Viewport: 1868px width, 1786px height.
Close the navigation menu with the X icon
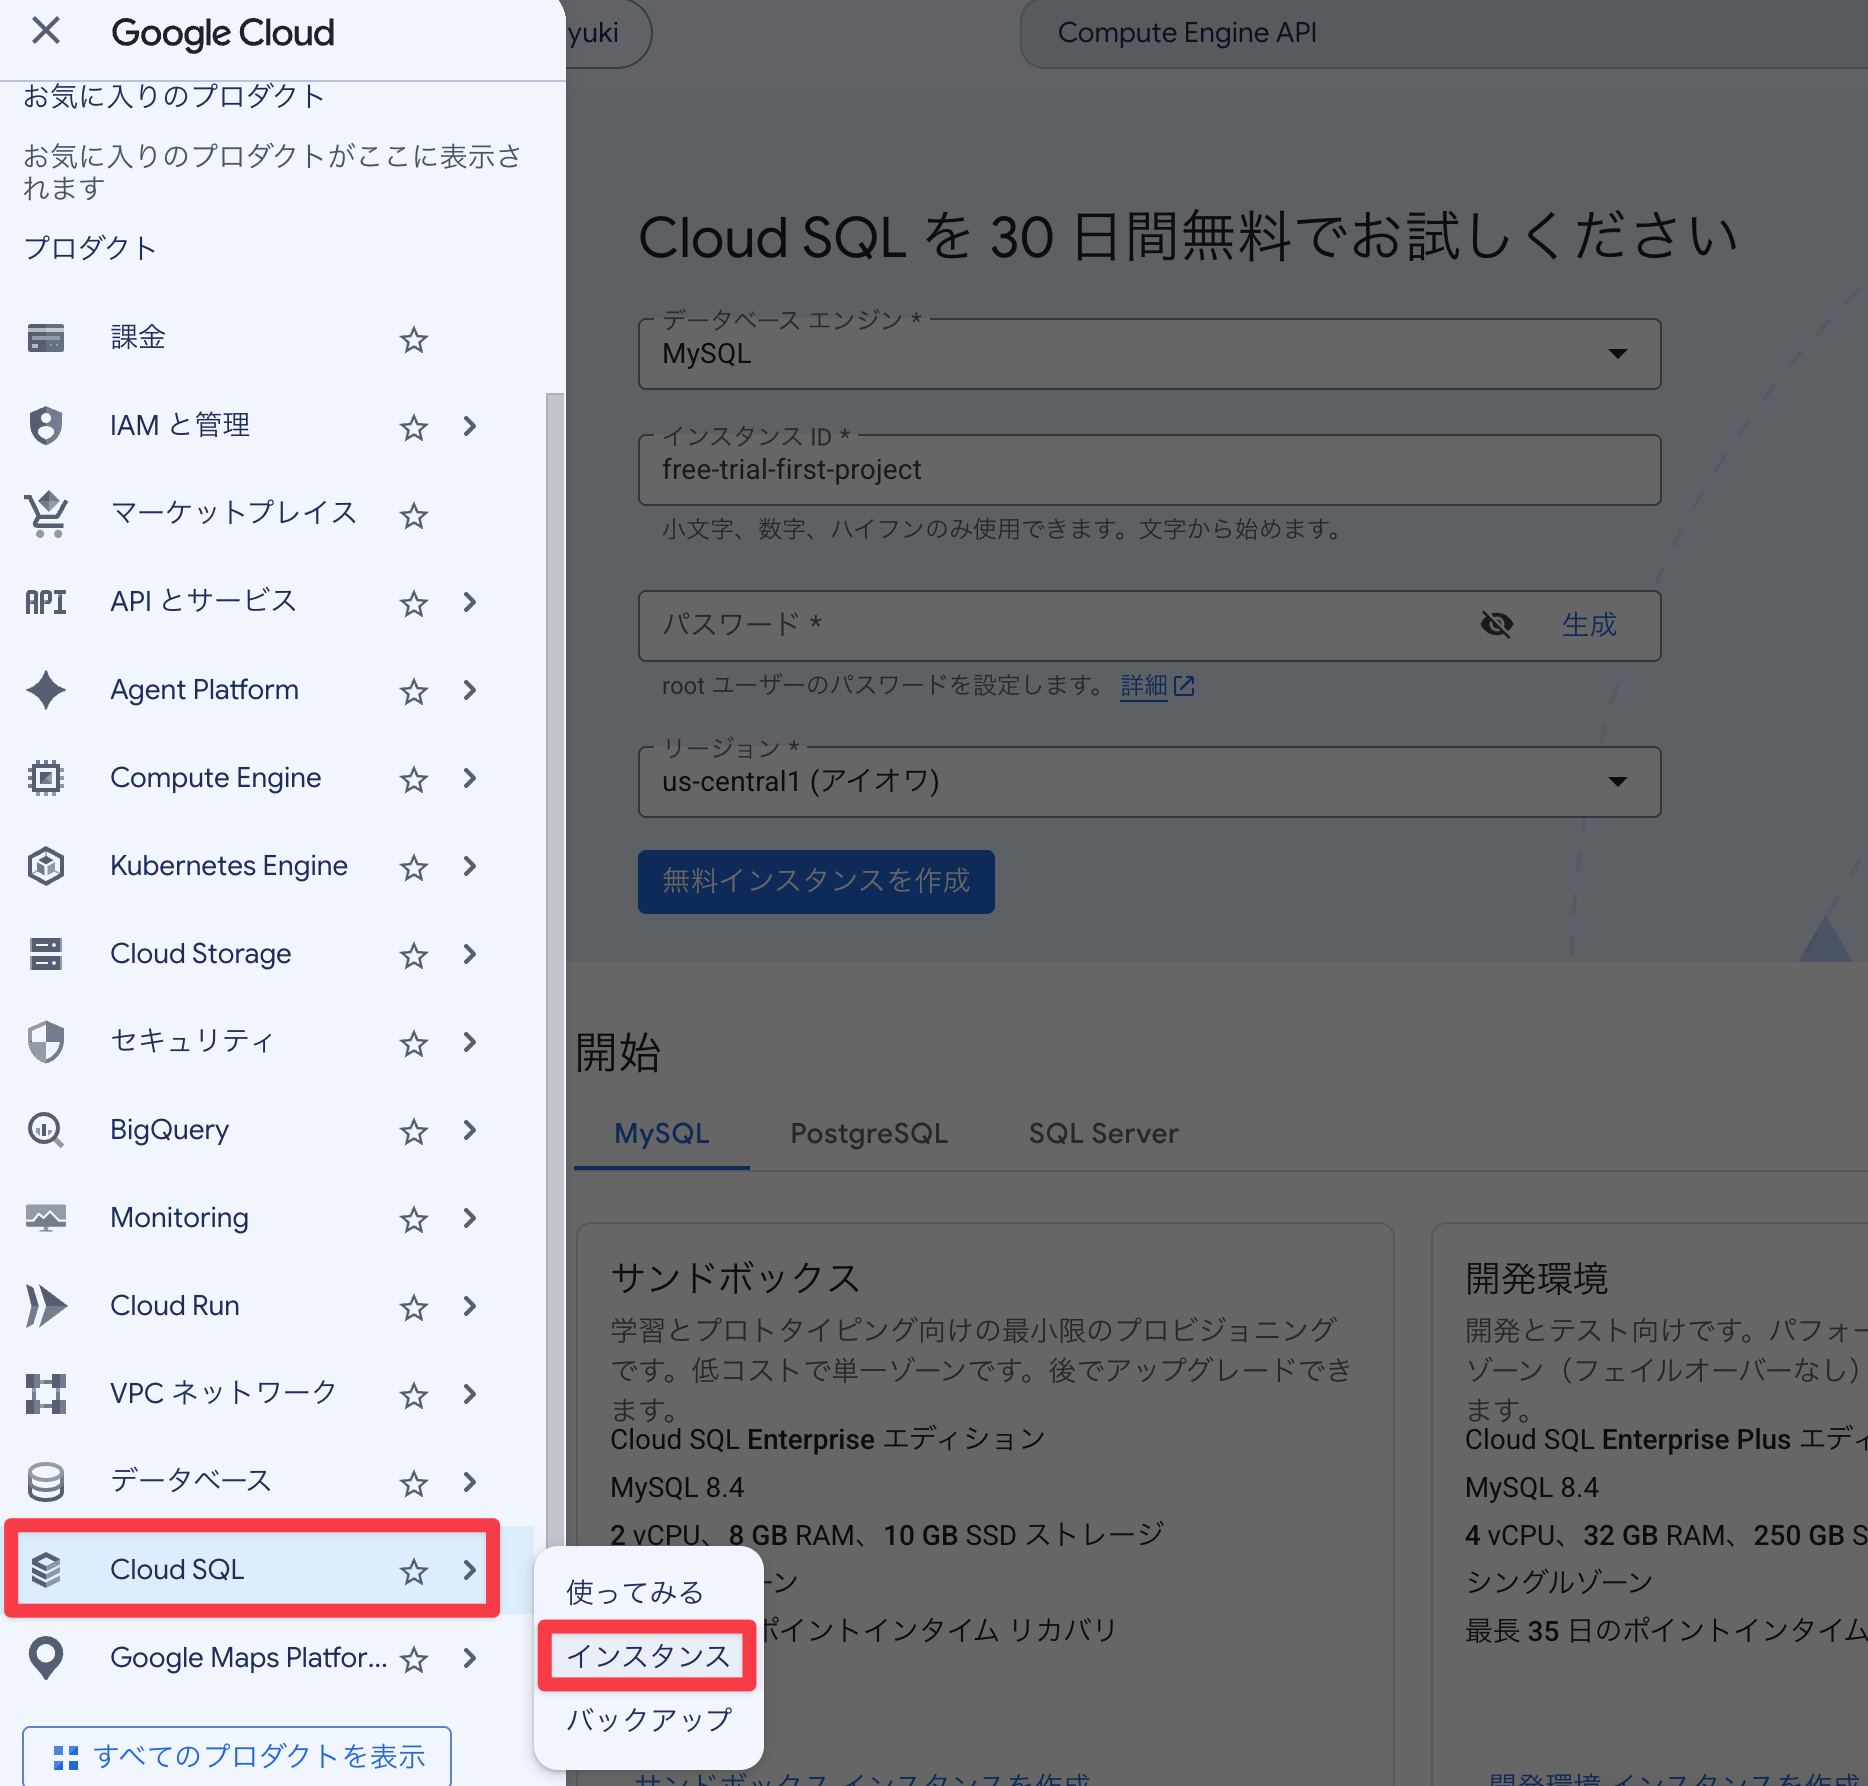46,31
